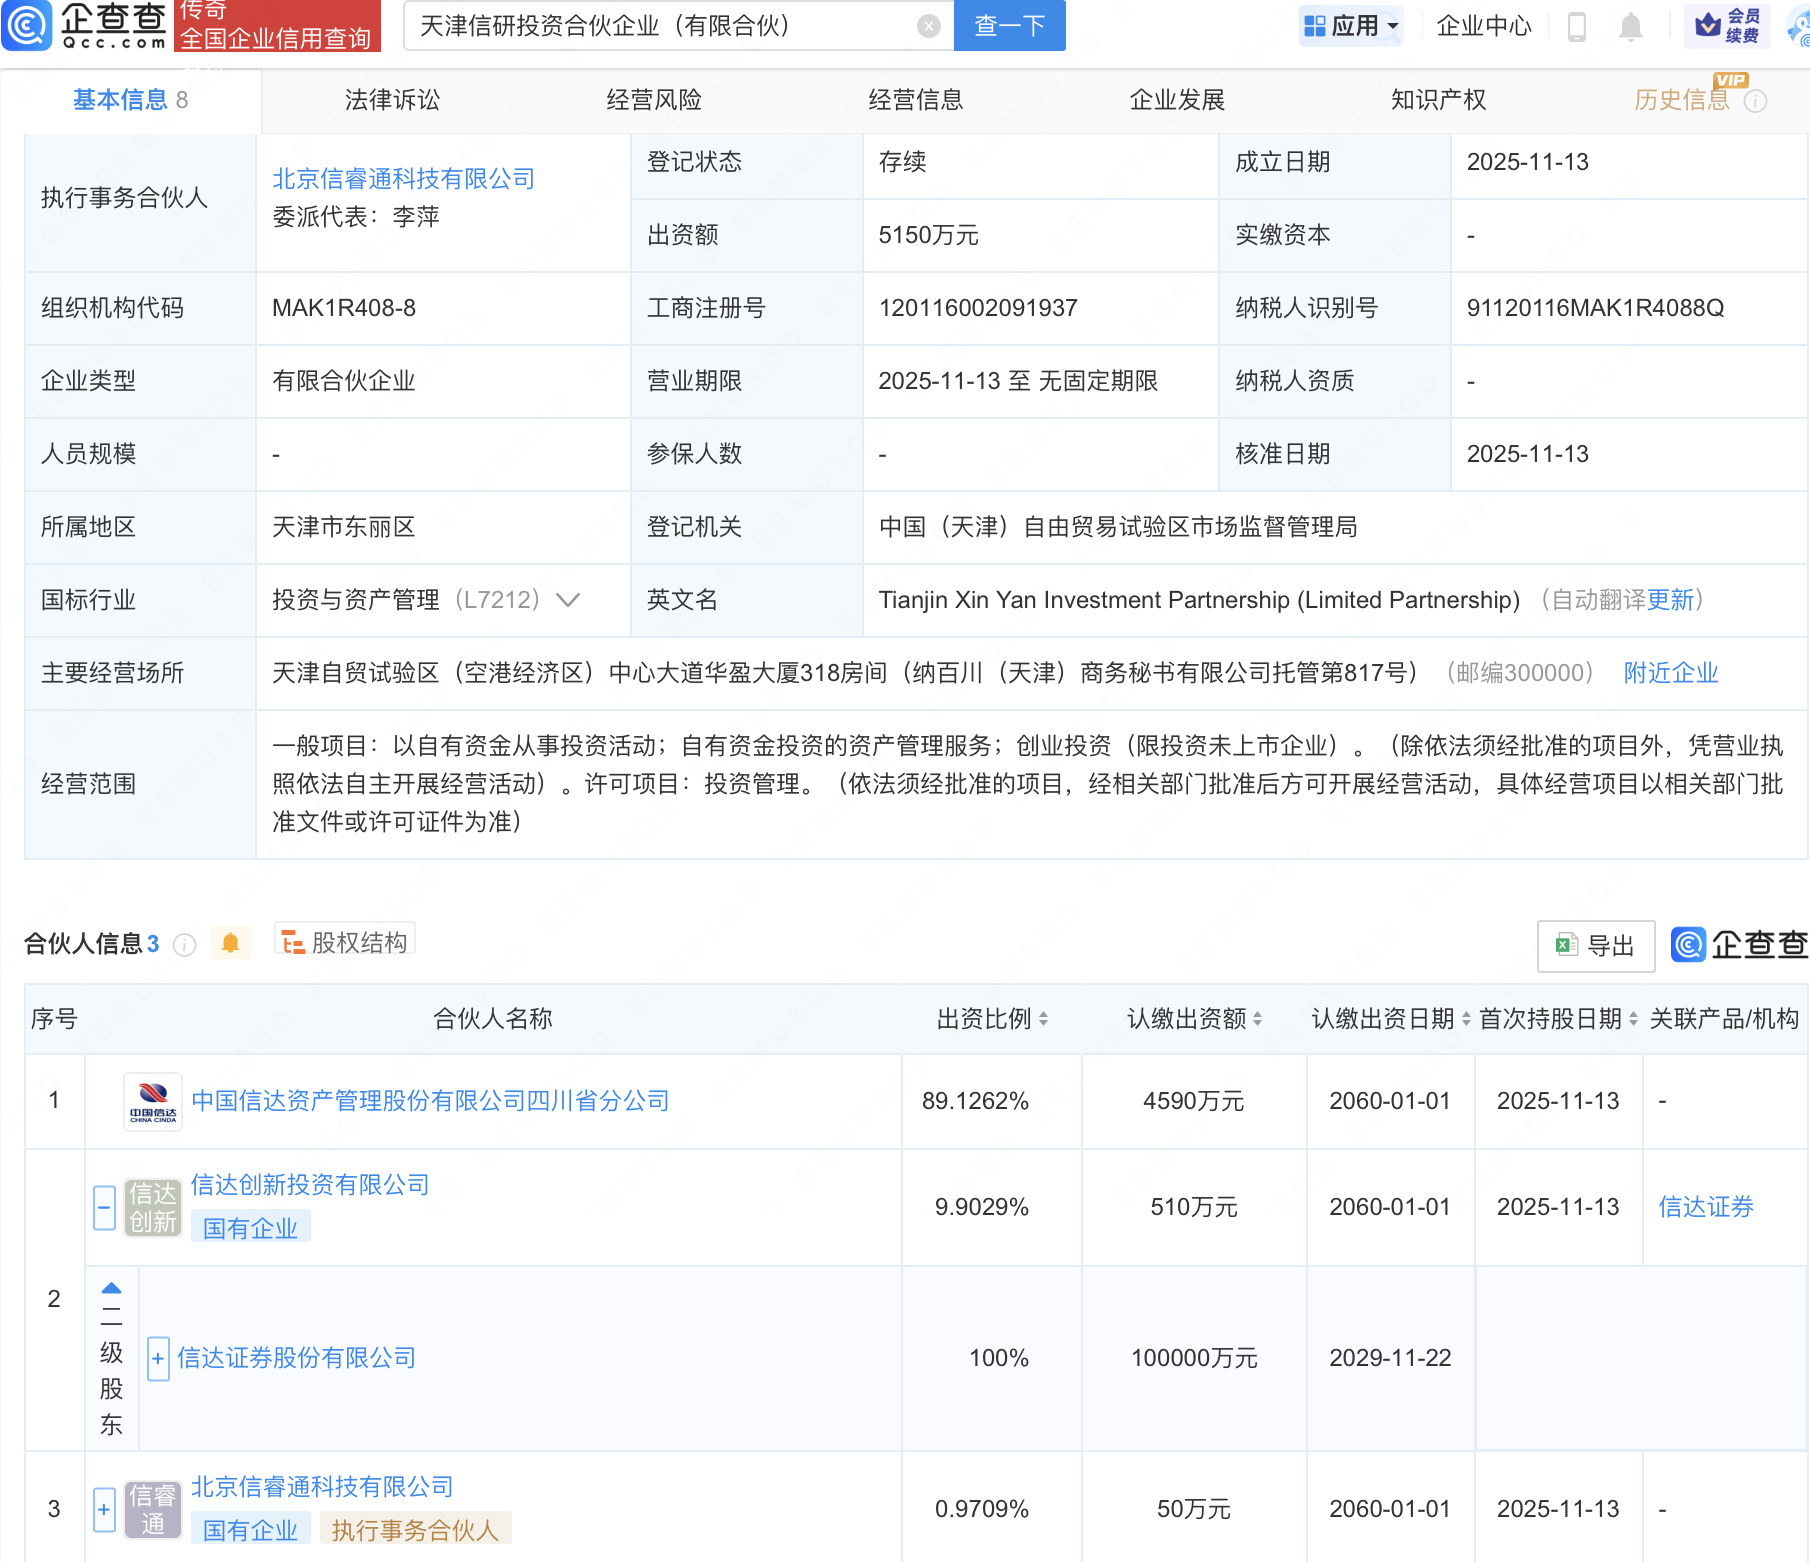Expand the 国标行业 classification chevron

[568, 600]
